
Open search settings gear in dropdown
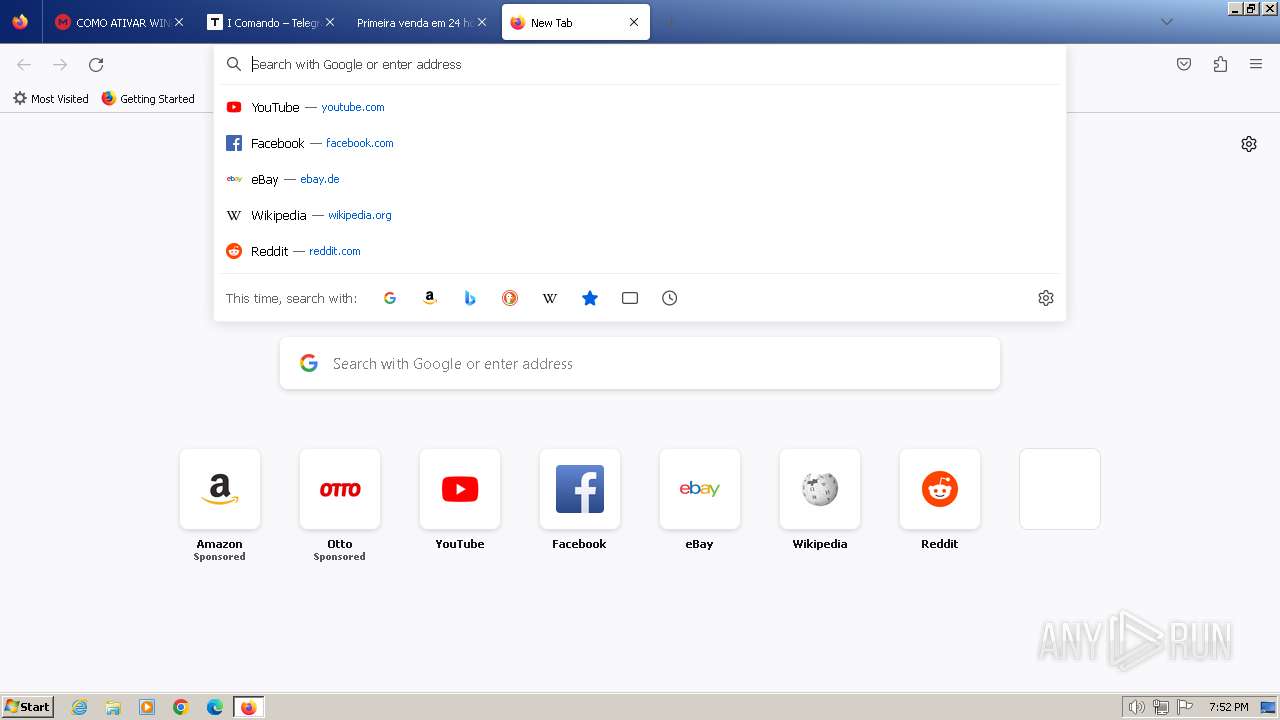[1046, 298]
